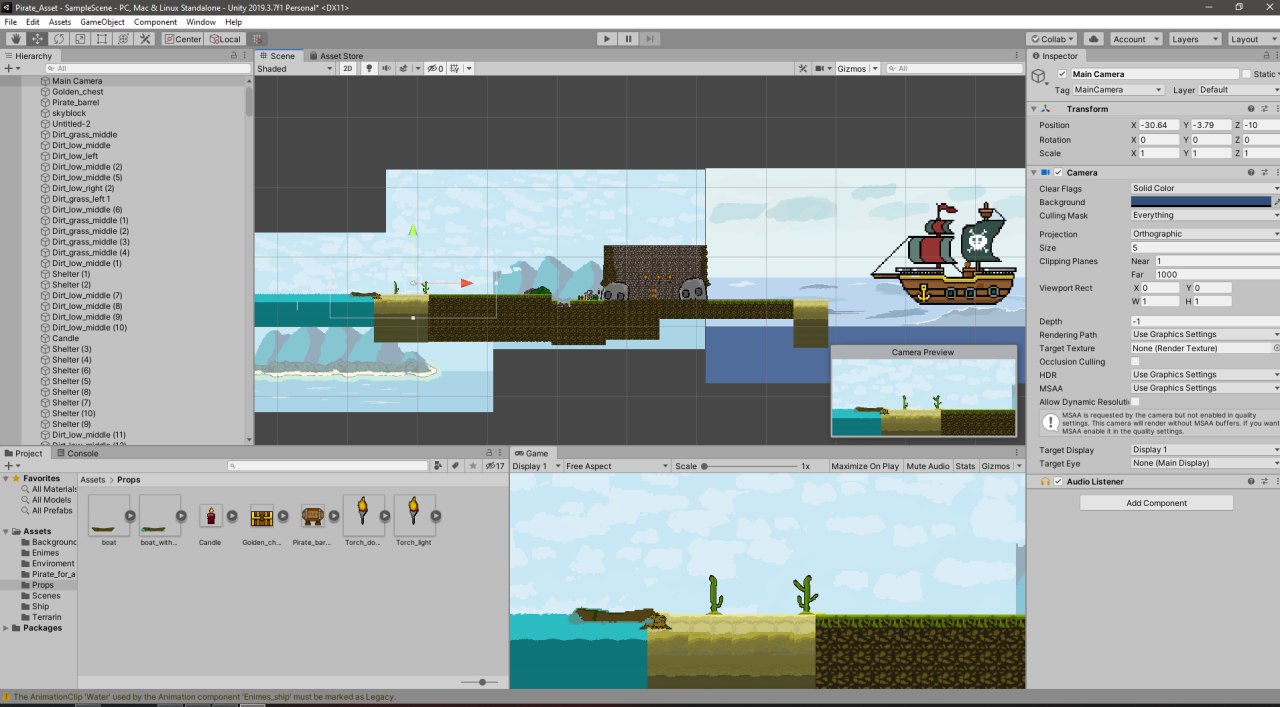Open the Component menu
This screenshot has height=707, width=1280.
coord(155,22)
